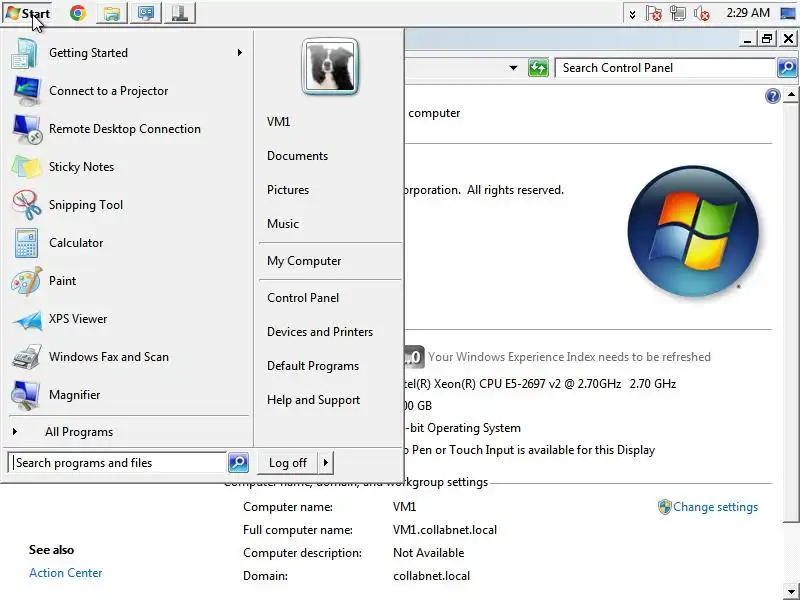The image size is (800, 600).
Task: Show hidden tray icons chevron
Action: point(632,14)
